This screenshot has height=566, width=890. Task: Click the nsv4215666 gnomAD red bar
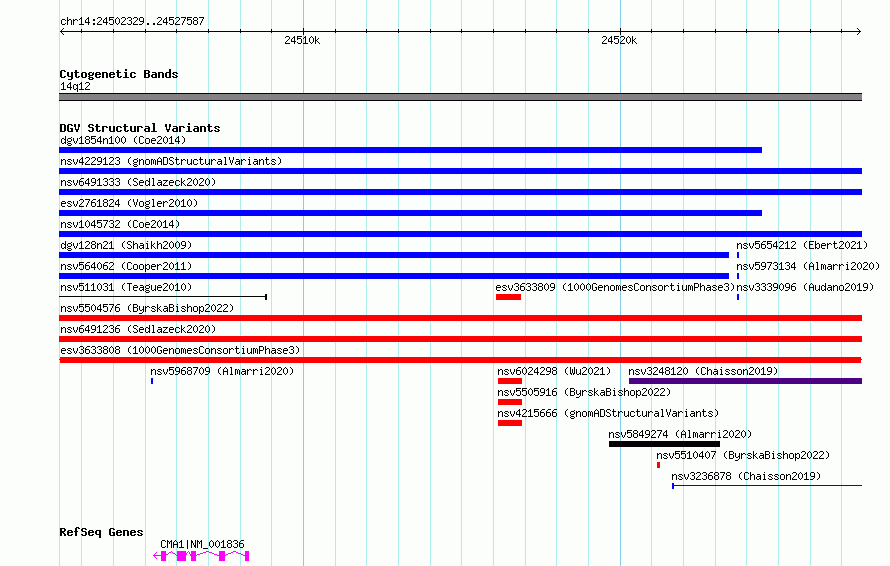pos(510,423)
